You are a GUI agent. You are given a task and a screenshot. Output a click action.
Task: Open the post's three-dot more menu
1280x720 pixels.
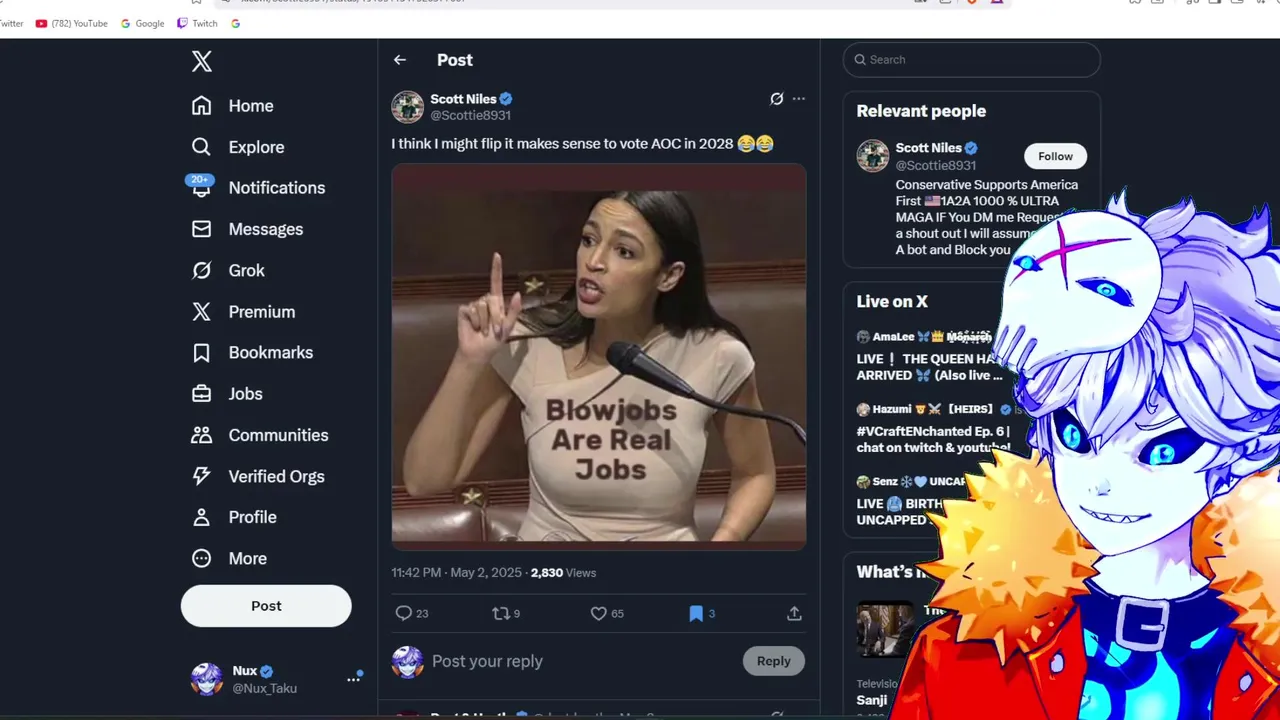point(798,99)
